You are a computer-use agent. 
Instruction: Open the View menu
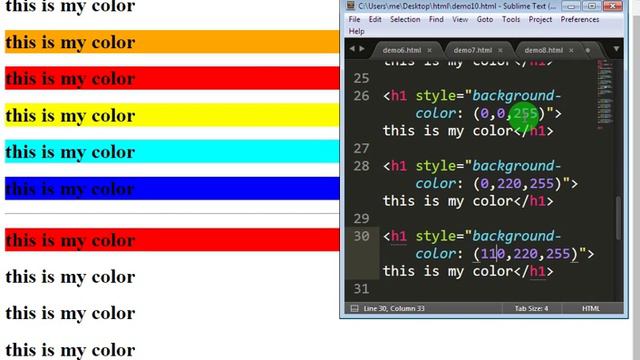460,19
